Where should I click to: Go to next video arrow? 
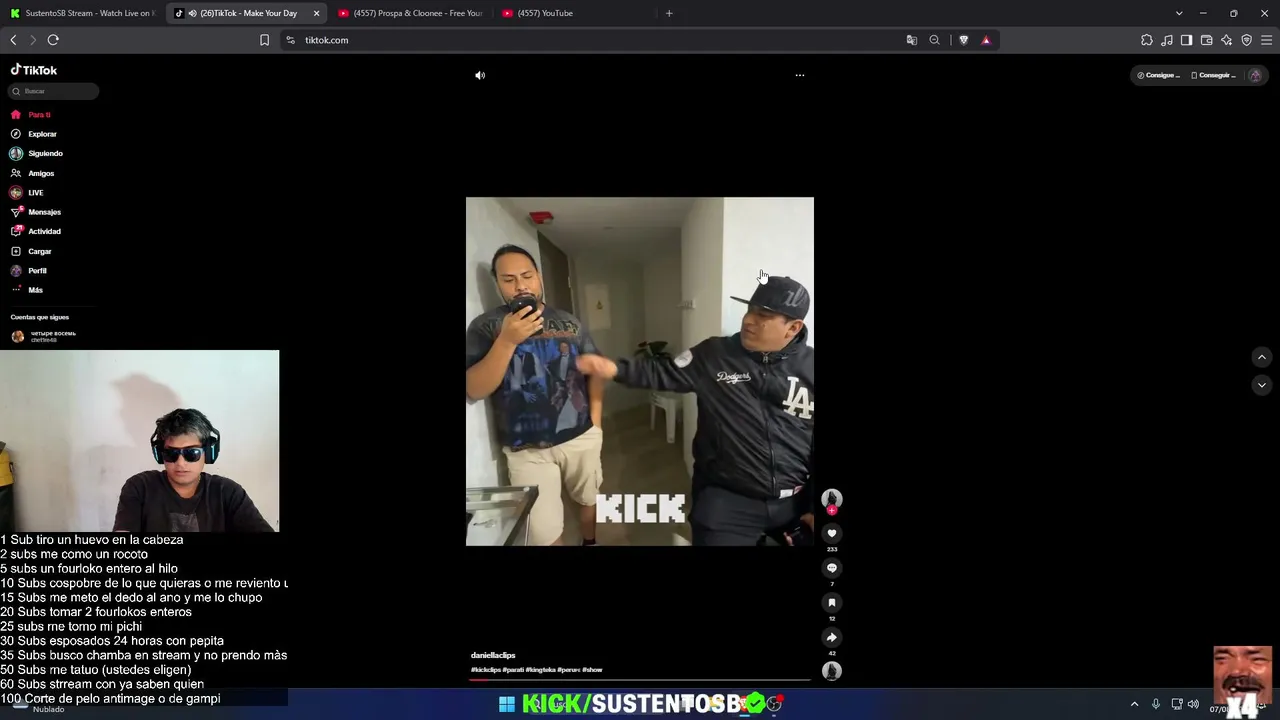point(1262,385)
